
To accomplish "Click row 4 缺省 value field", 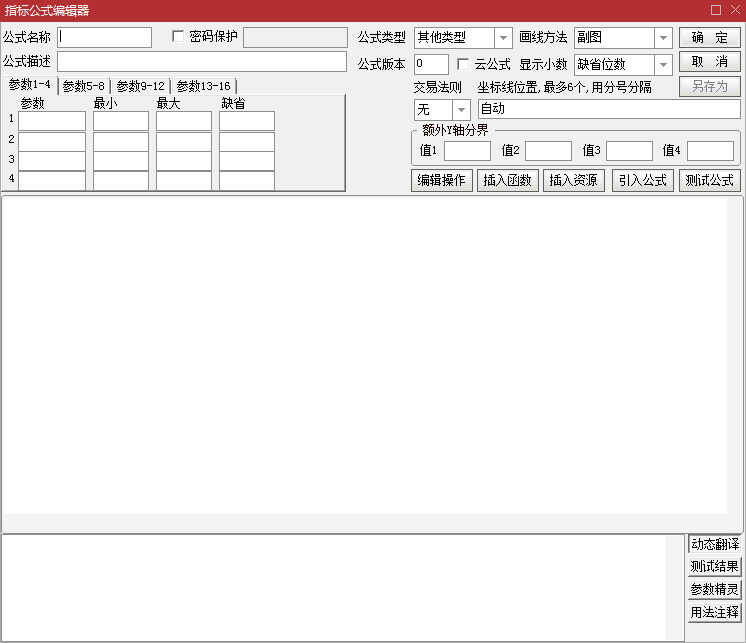I will [x=247, y=181].
